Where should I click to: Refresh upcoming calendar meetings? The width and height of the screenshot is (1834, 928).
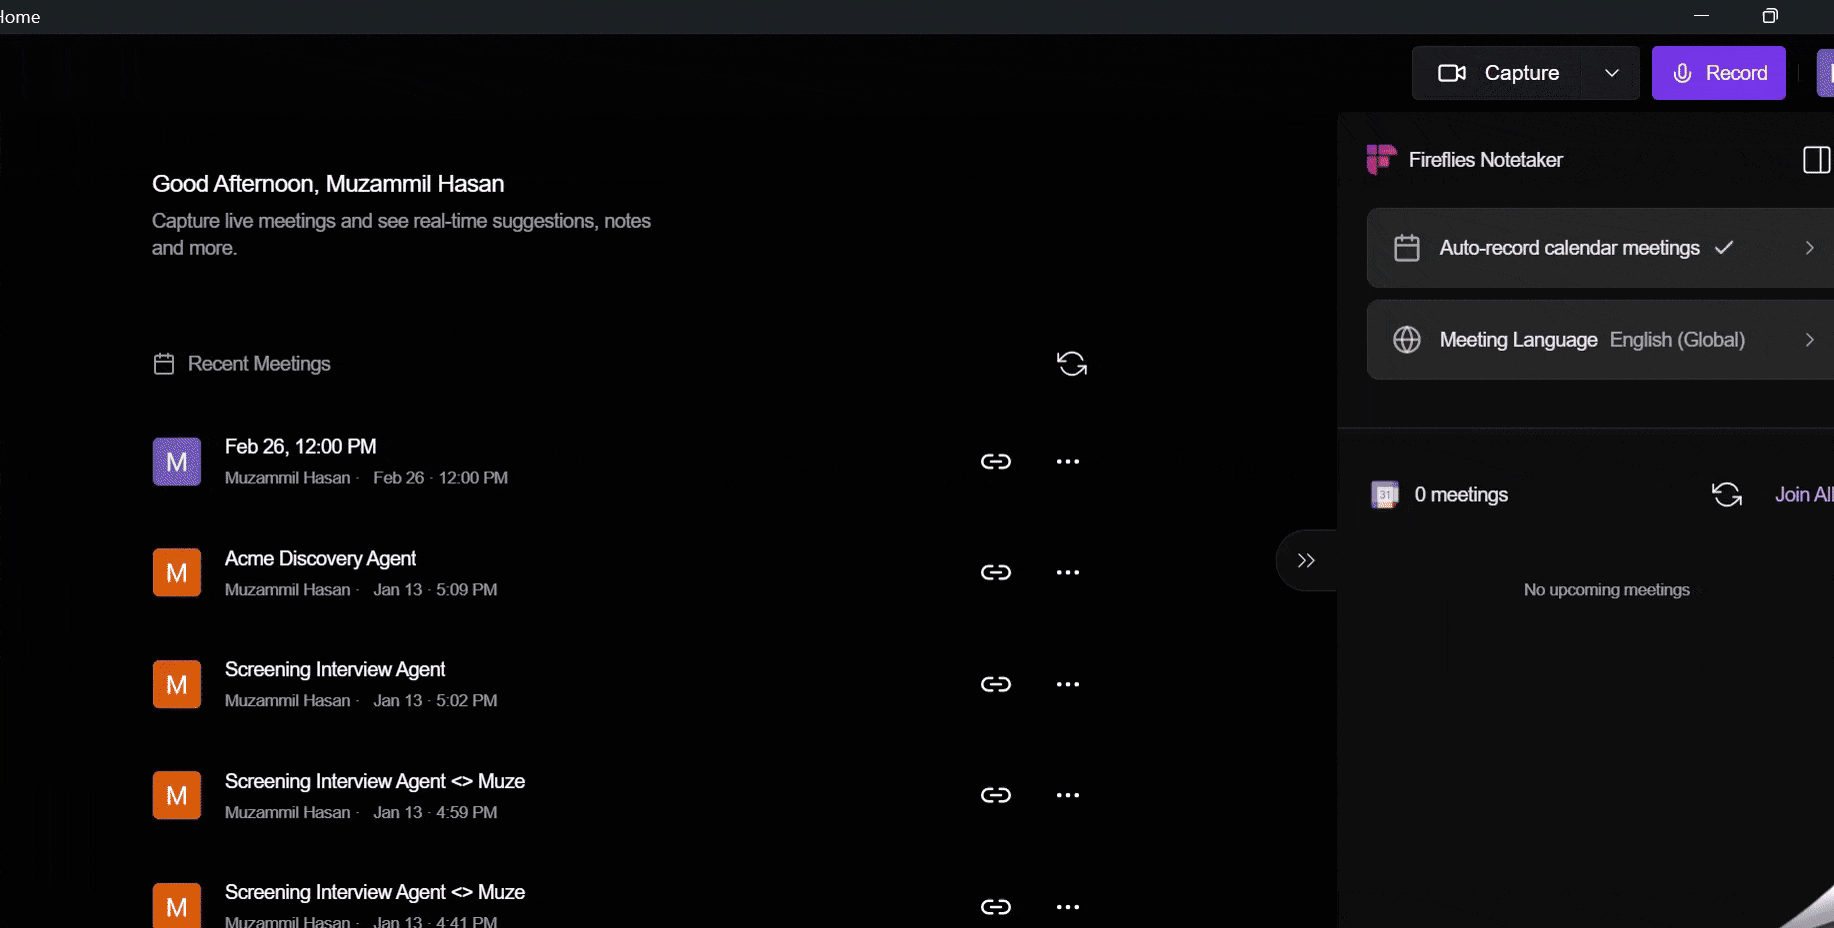[x=1726, y=494]
